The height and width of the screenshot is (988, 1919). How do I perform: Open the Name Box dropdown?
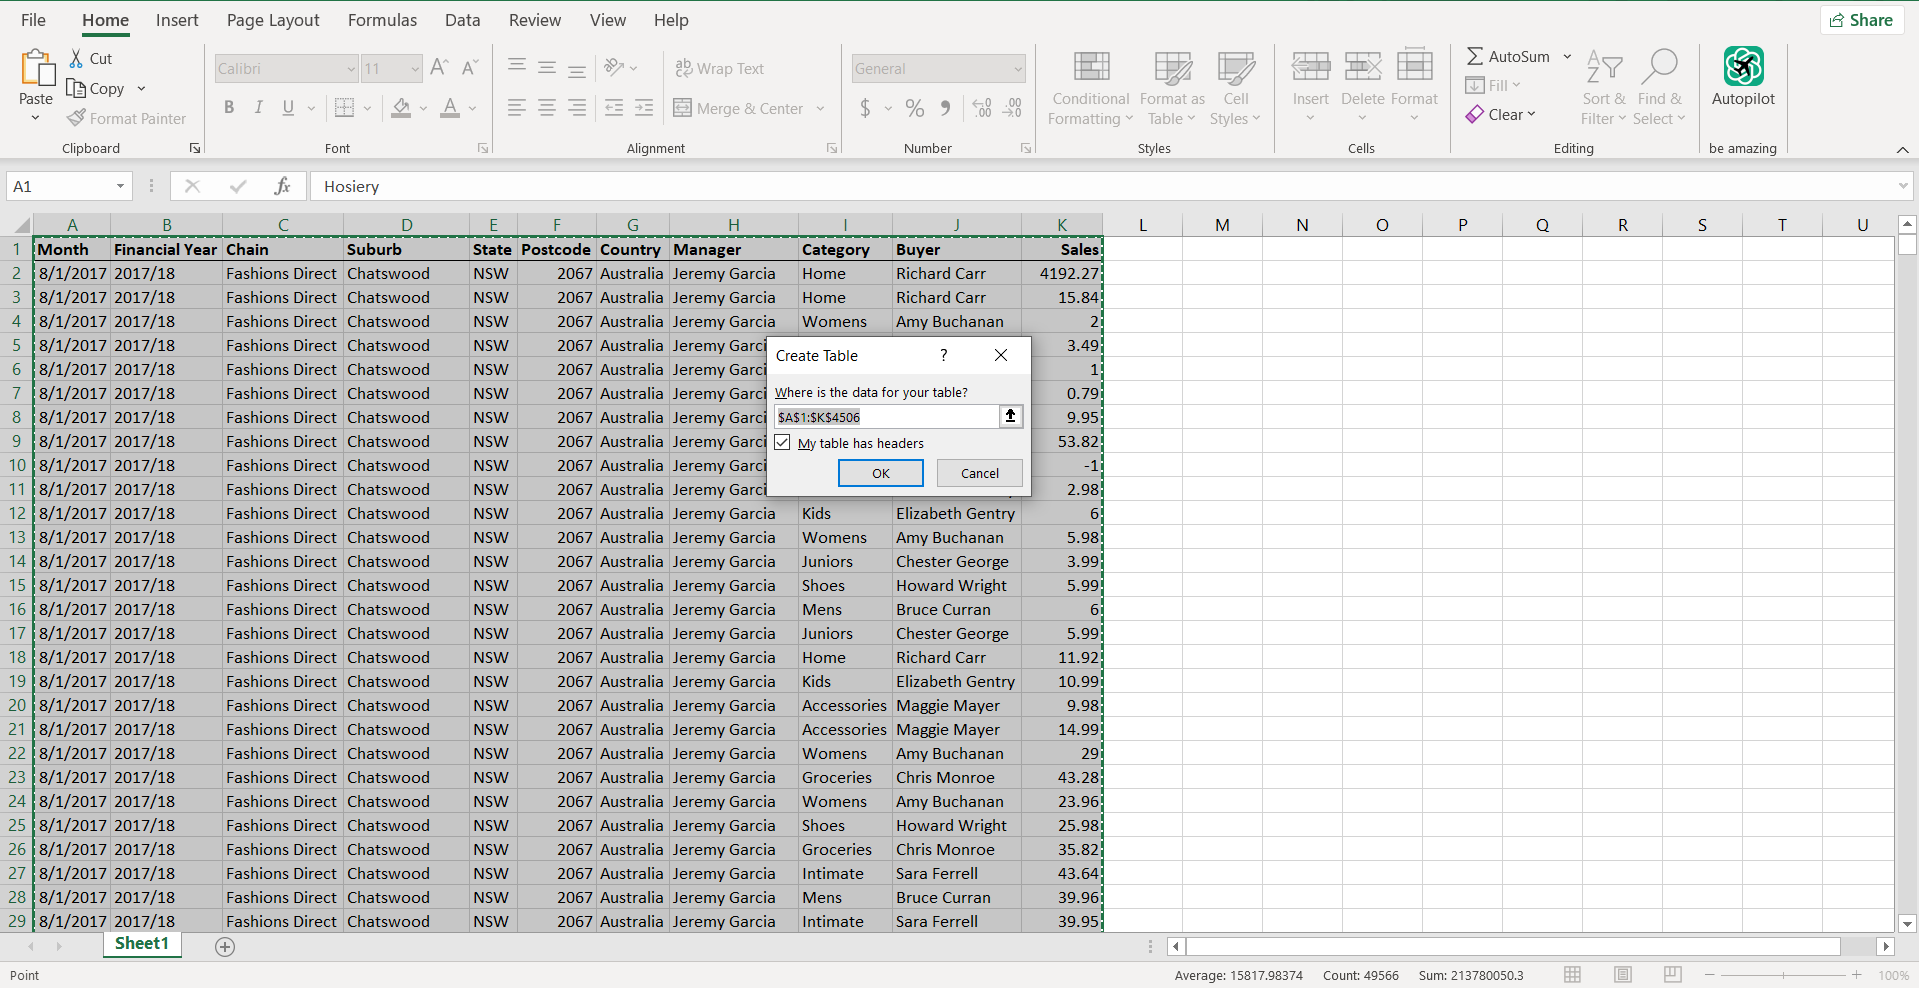(x=120, y=186)
